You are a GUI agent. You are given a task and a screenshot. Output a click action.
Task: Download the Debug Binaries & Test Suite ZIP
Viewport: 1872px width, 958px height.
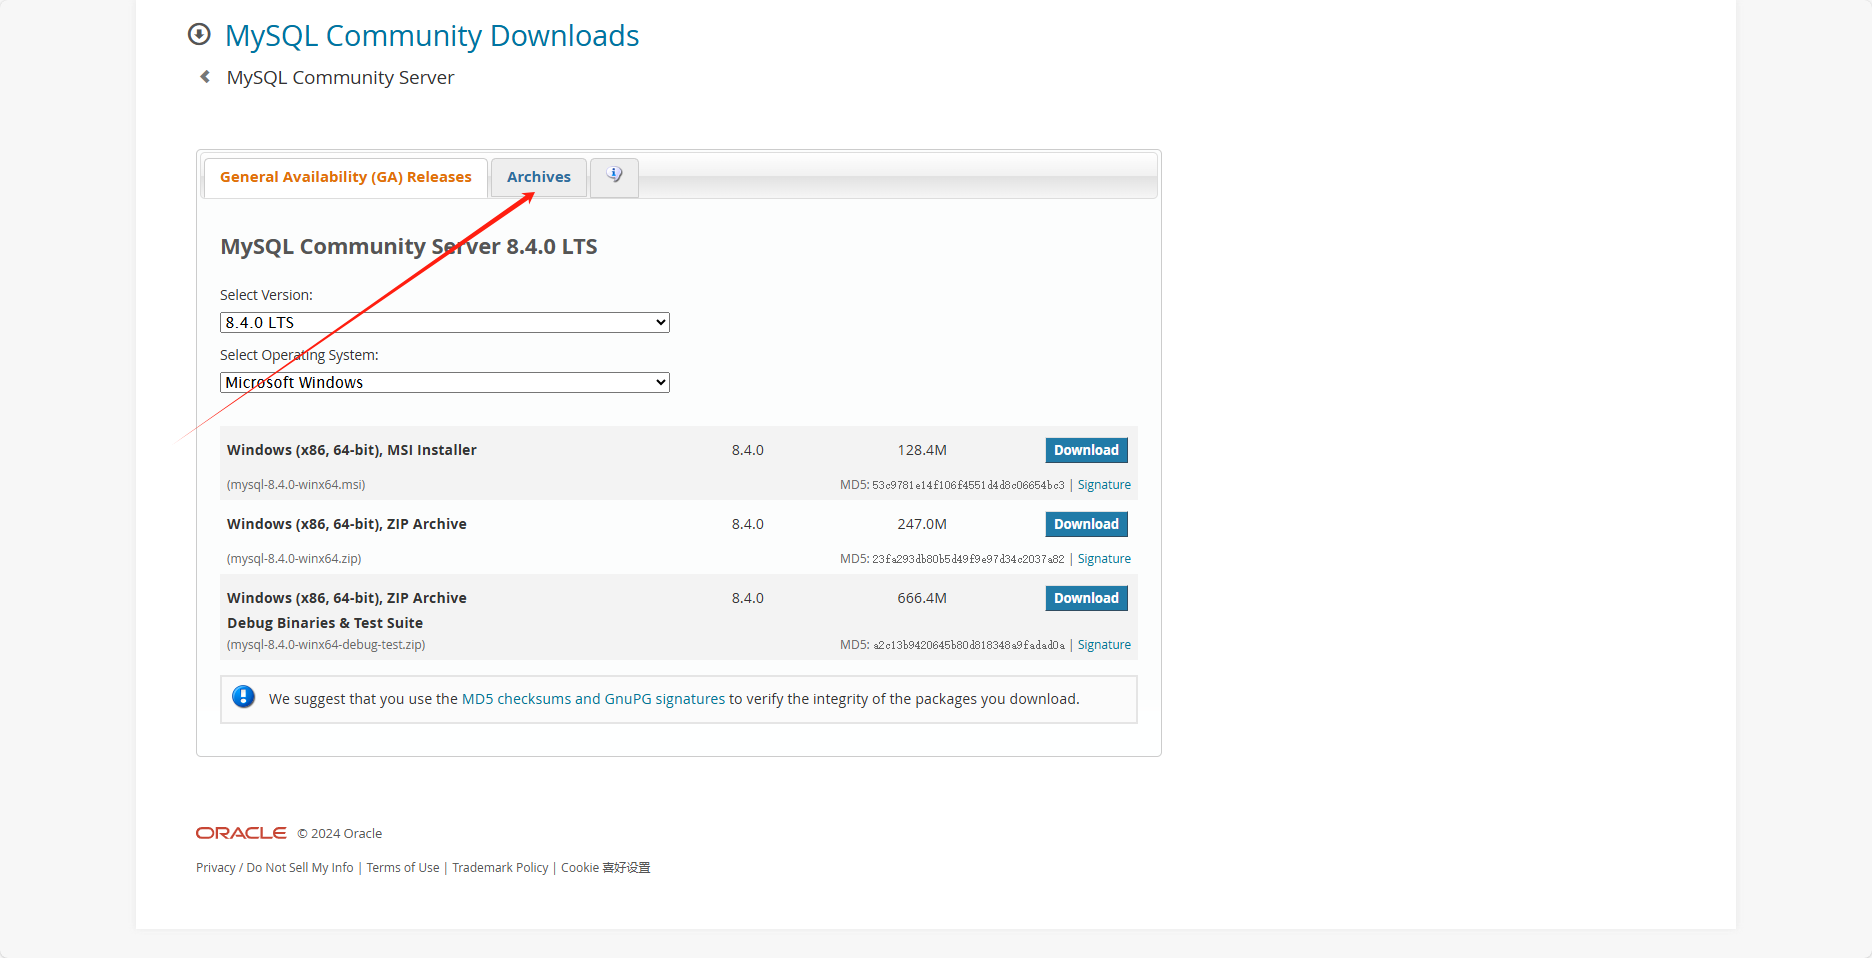click(1087, 598)
